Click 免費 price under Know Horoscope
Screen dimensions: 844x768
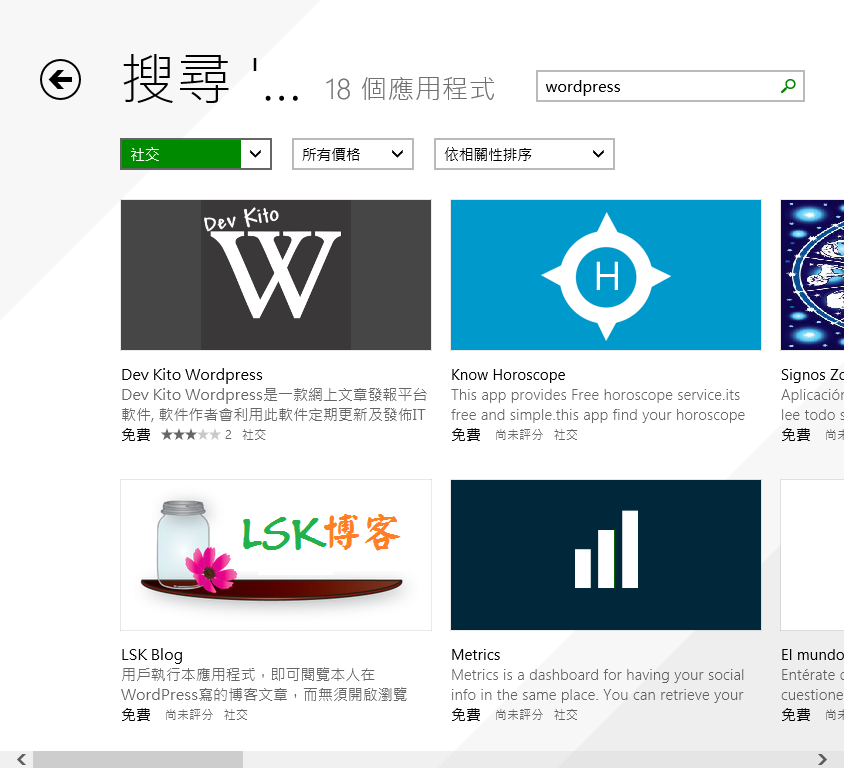pos(466,435)
